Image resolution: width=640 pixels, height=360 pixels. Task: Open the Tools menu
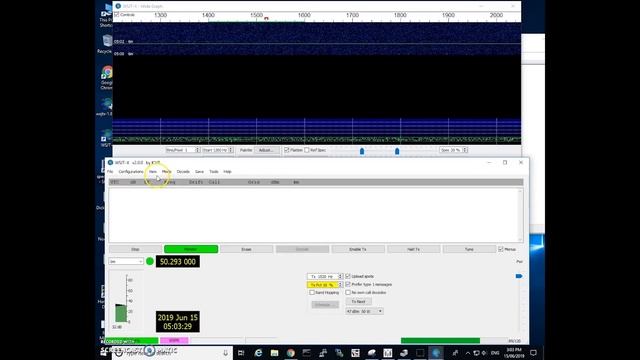(214, 172)
